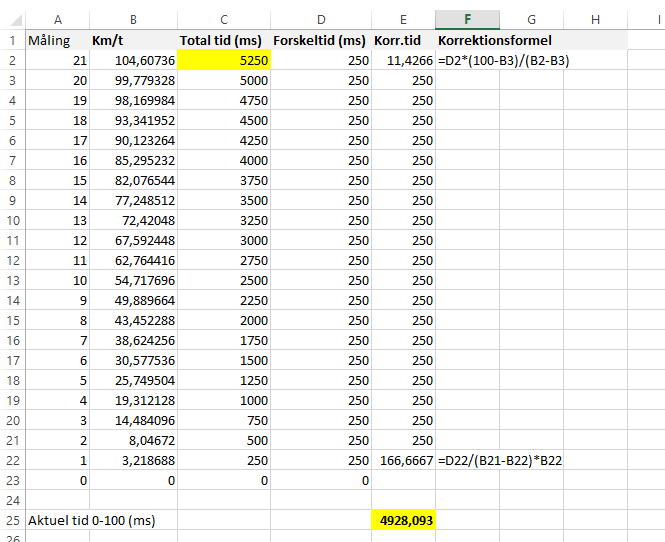This screenshot has width=665, height=542.
Task: Select cell with value 166,6667
Action: tap(403, 460)
